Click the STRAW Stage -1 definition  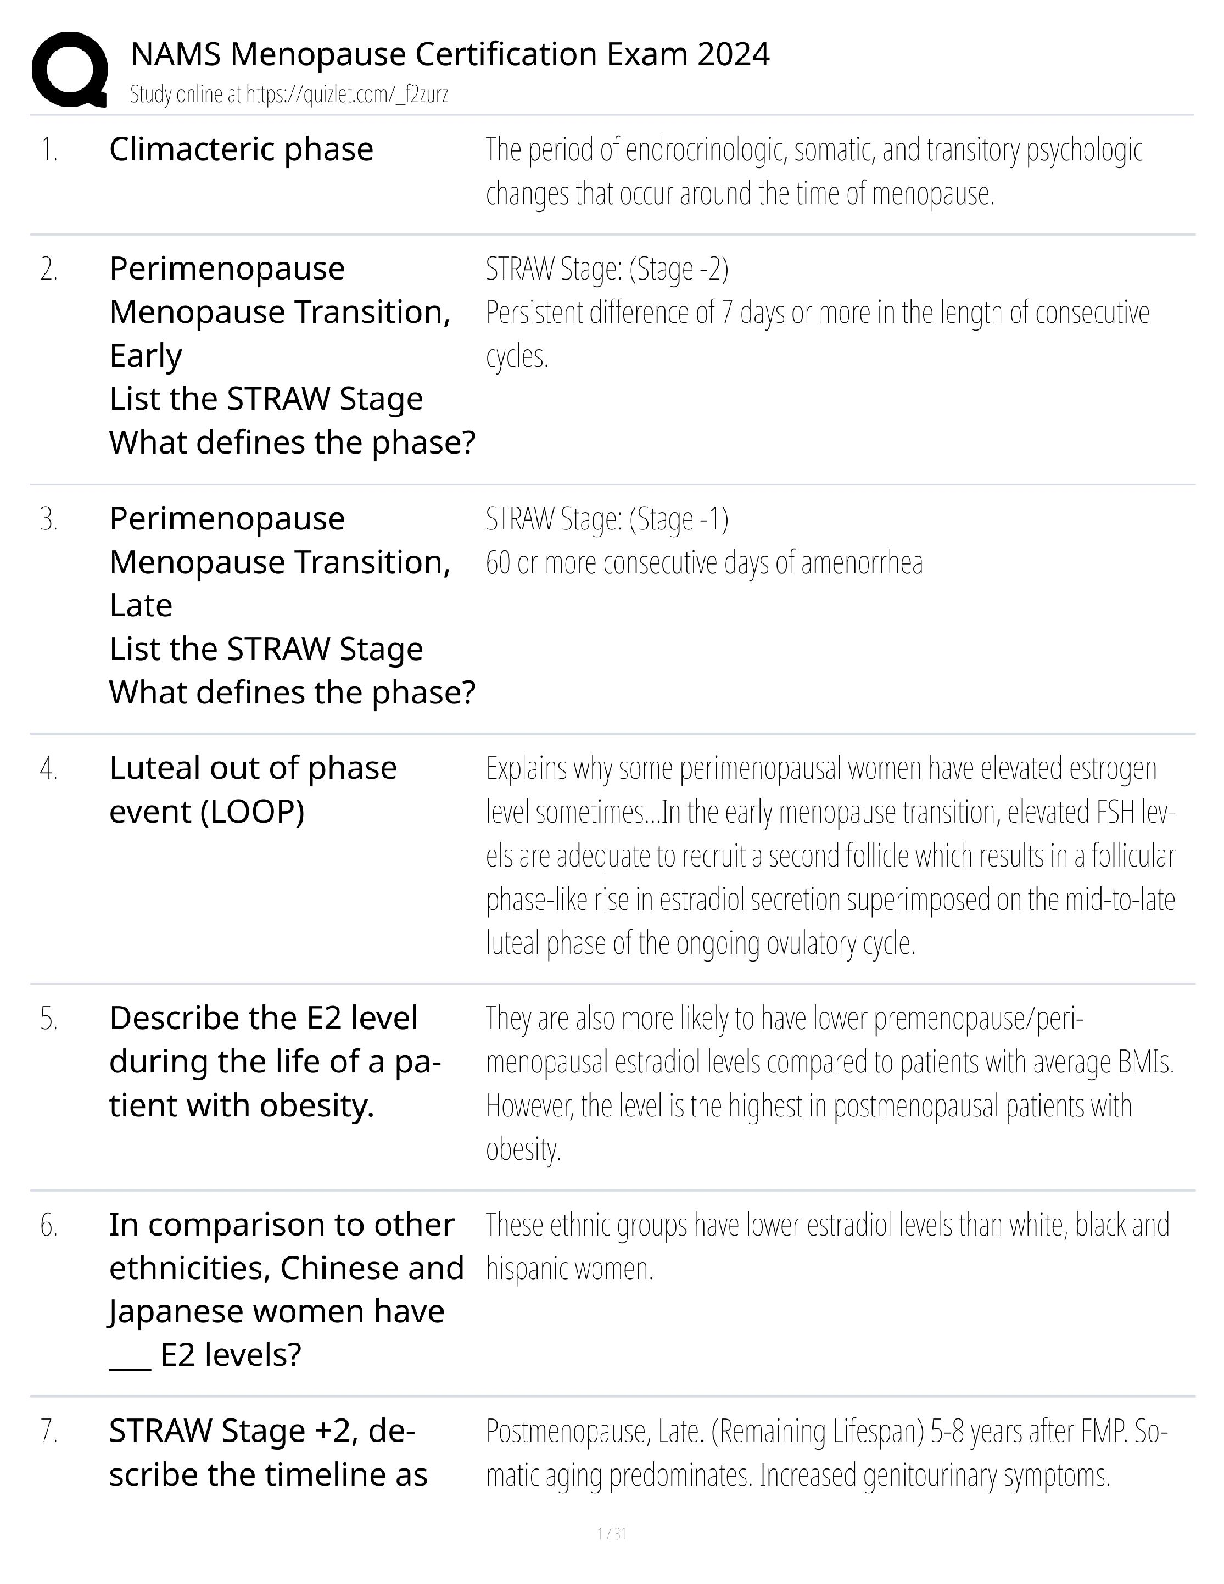click(x=704, y=541)
